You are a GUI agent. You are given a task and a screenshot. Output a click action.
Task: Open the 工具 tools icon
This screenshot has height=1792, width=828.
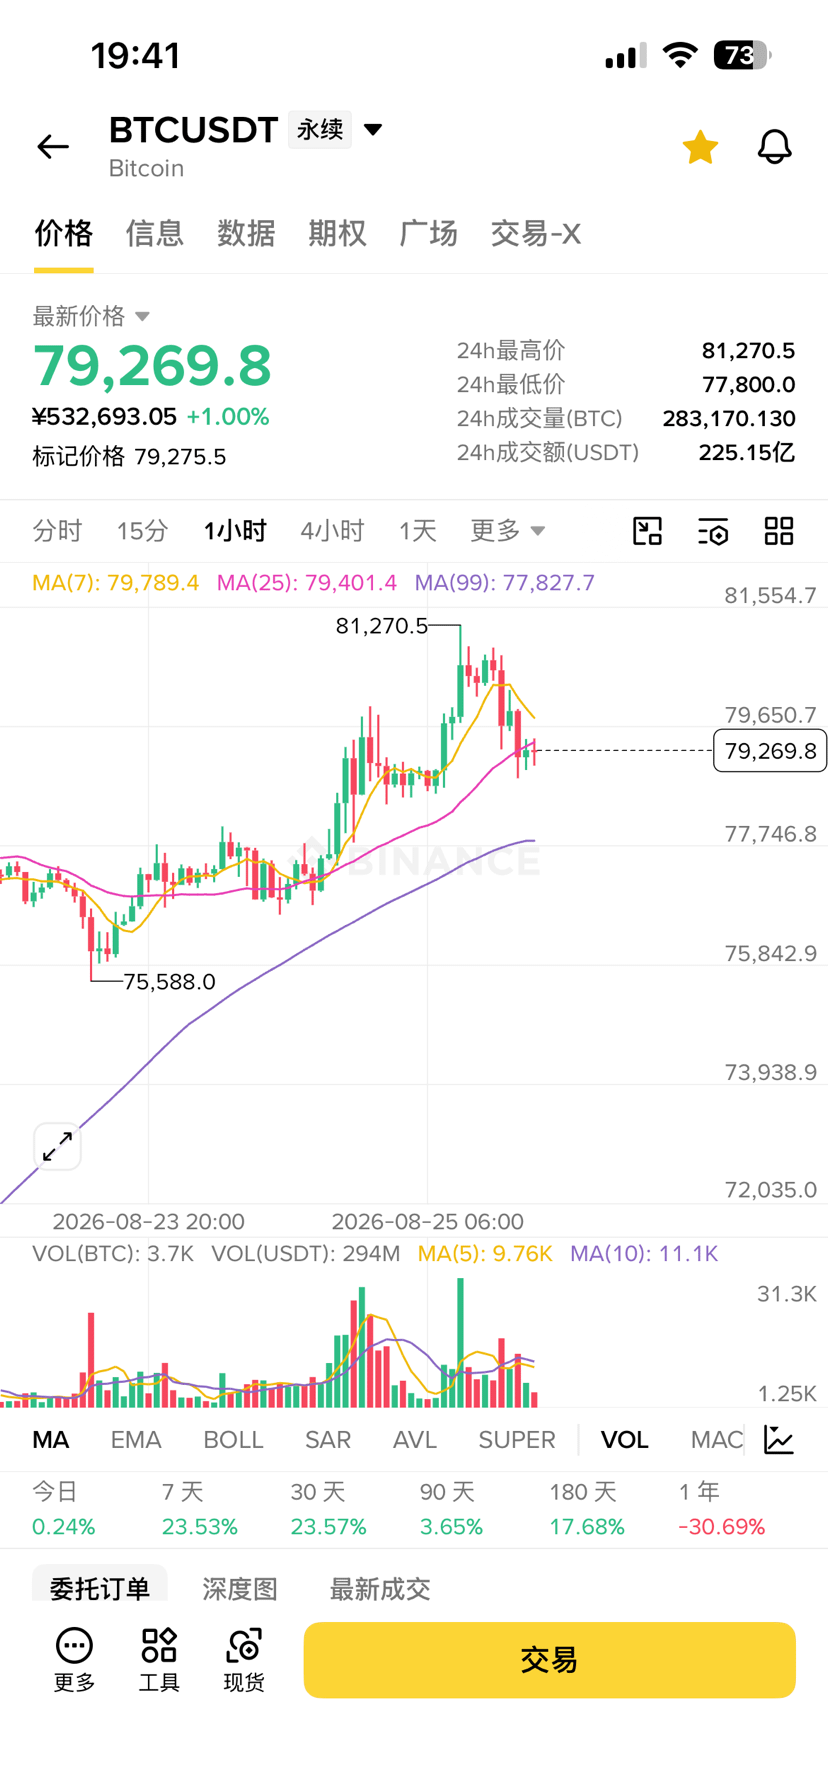[159, 1660]
